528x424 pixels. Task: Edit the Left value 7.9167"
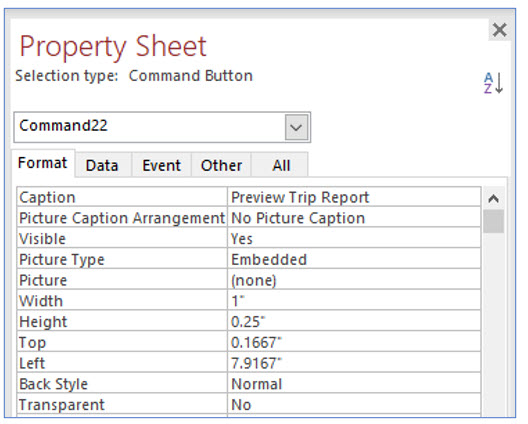[x=354, y=363]
